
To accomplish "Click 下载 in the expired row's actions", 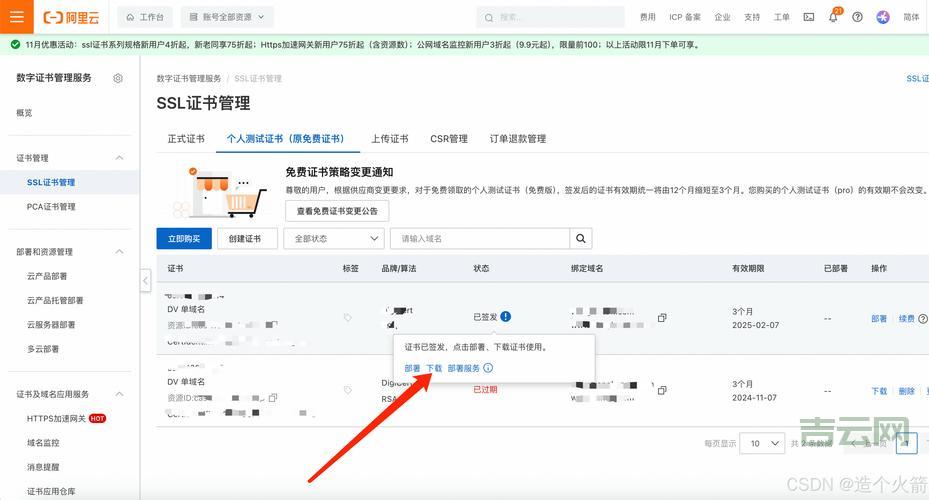I will (879, 391).
